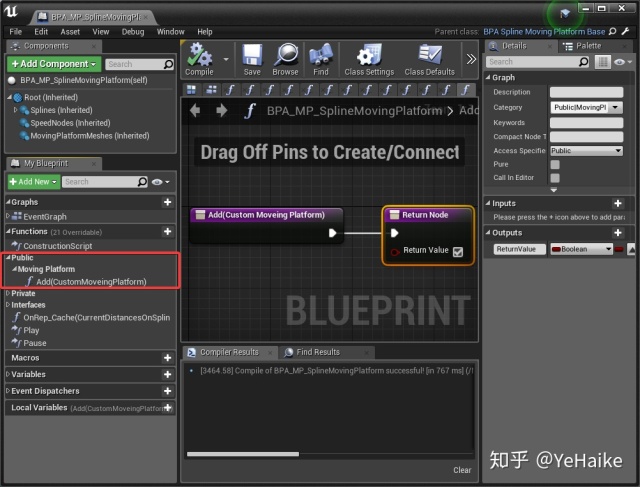Toggle the Pure checkbox
640x487 pixels.
[555, 165]
